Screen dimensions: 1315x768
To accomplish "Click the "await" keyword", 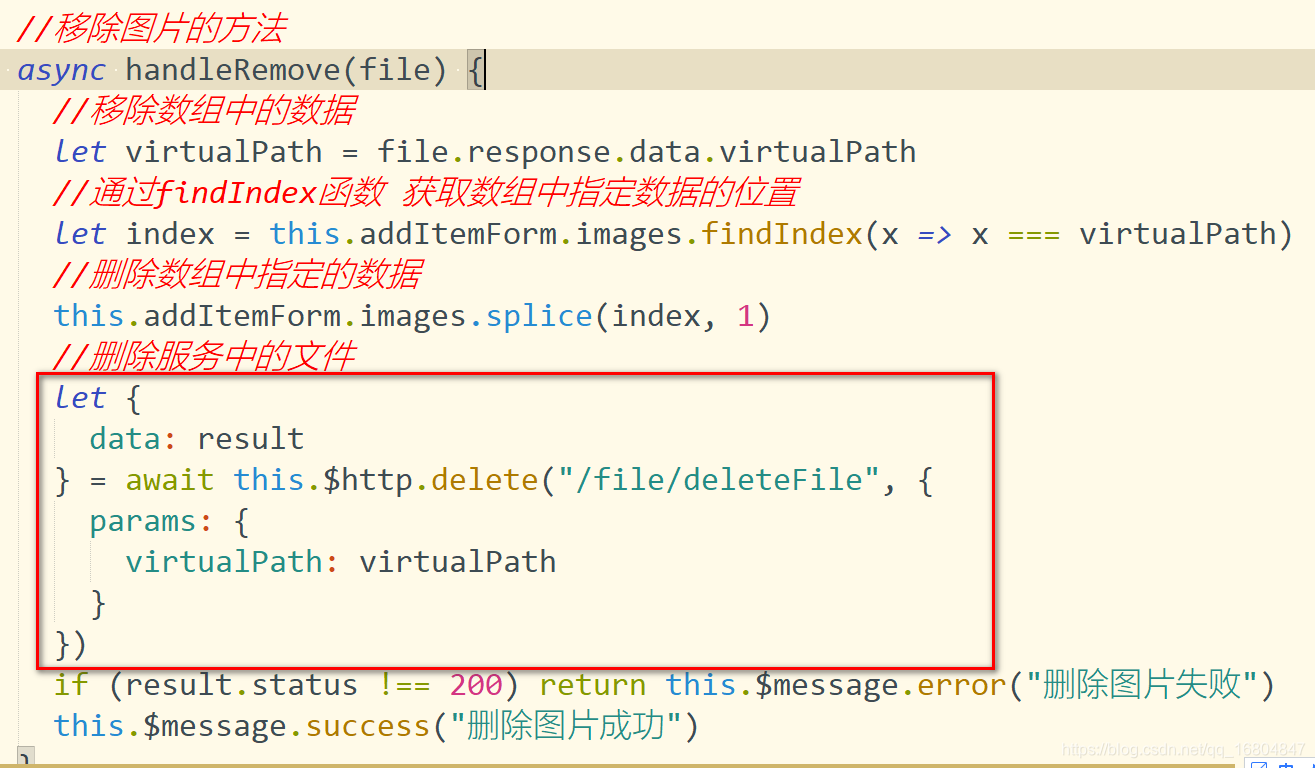I will (x=170, y=480).
